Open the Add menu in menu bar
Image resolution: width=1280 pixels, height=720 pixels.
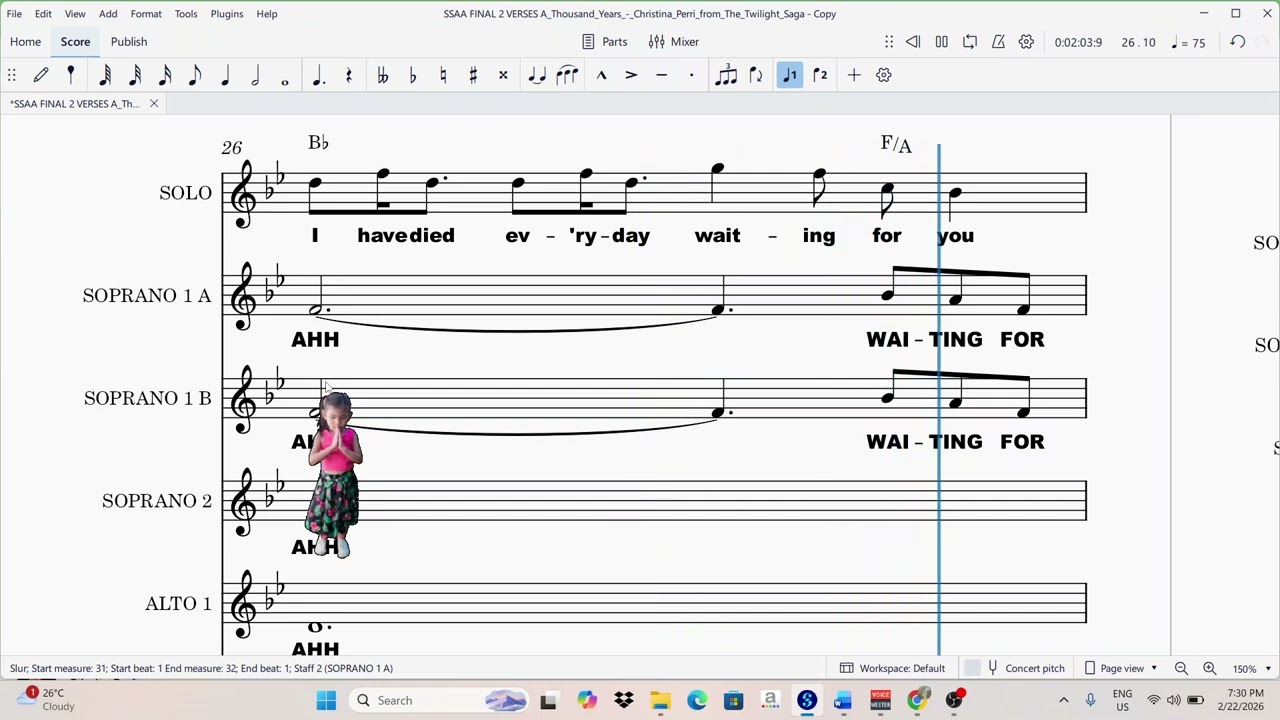click(108, 14)
